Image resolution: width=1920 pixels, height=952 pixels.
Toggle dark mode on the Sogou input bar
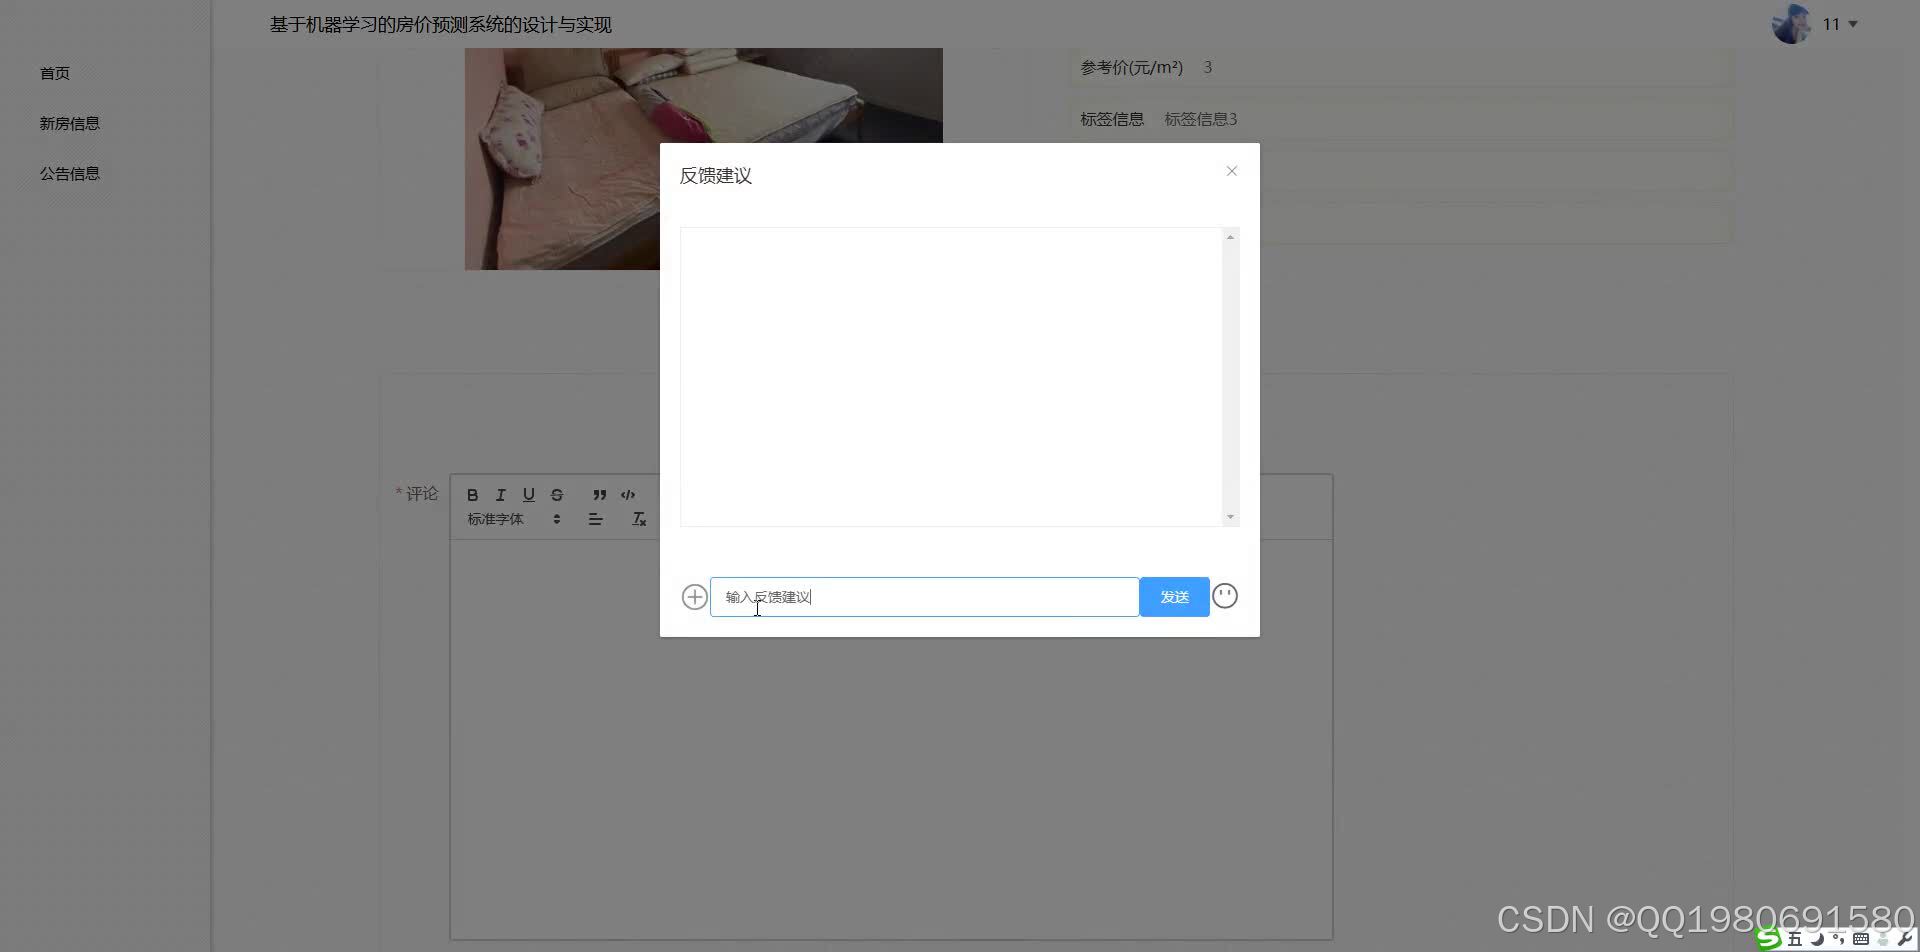pyautogui.click(x=1817, y=940)
